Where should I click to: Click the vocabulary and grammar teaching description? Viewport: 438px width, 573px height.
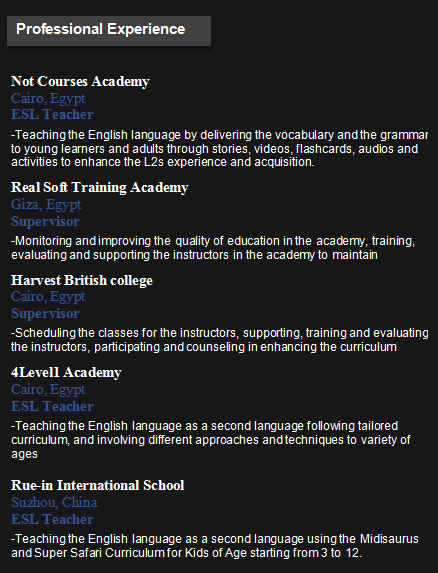point(219,148)
